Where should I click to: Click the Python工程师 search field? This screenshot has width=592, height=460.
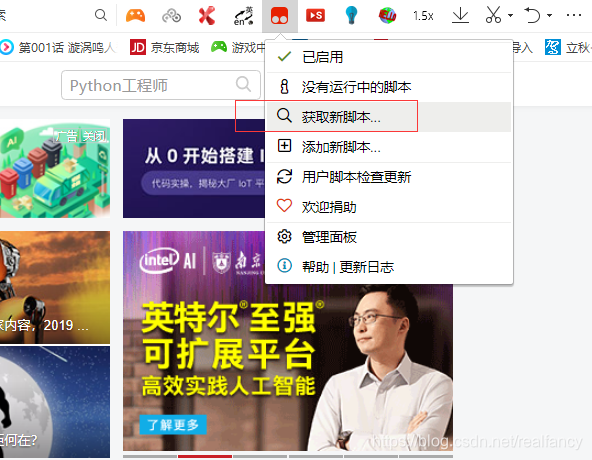(x=161, y=85)
